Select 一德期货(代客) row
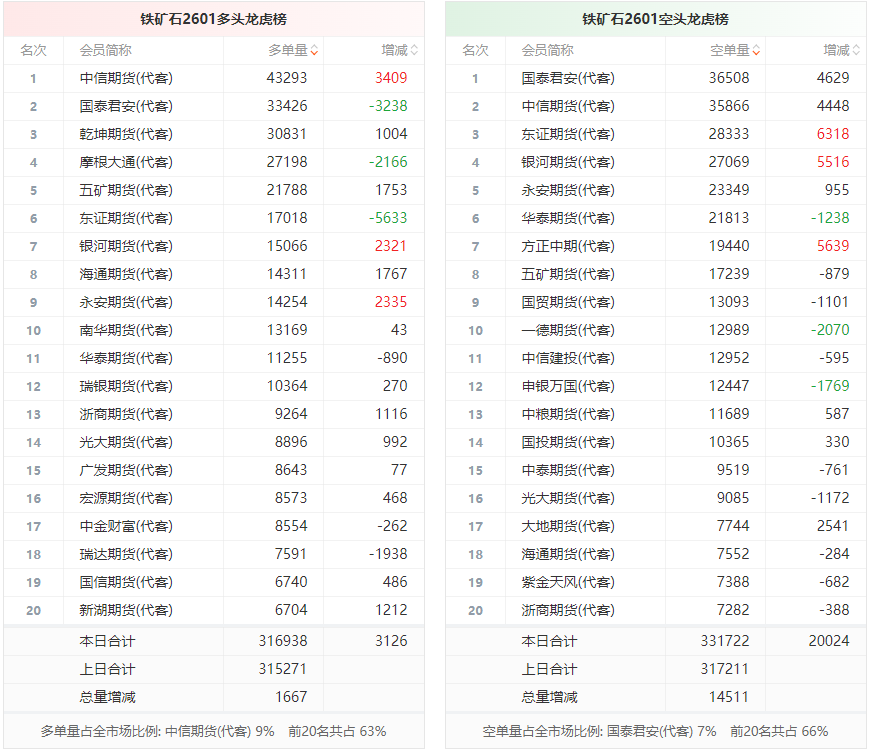Viewport: 870px width, 751px height. [655, 331]
